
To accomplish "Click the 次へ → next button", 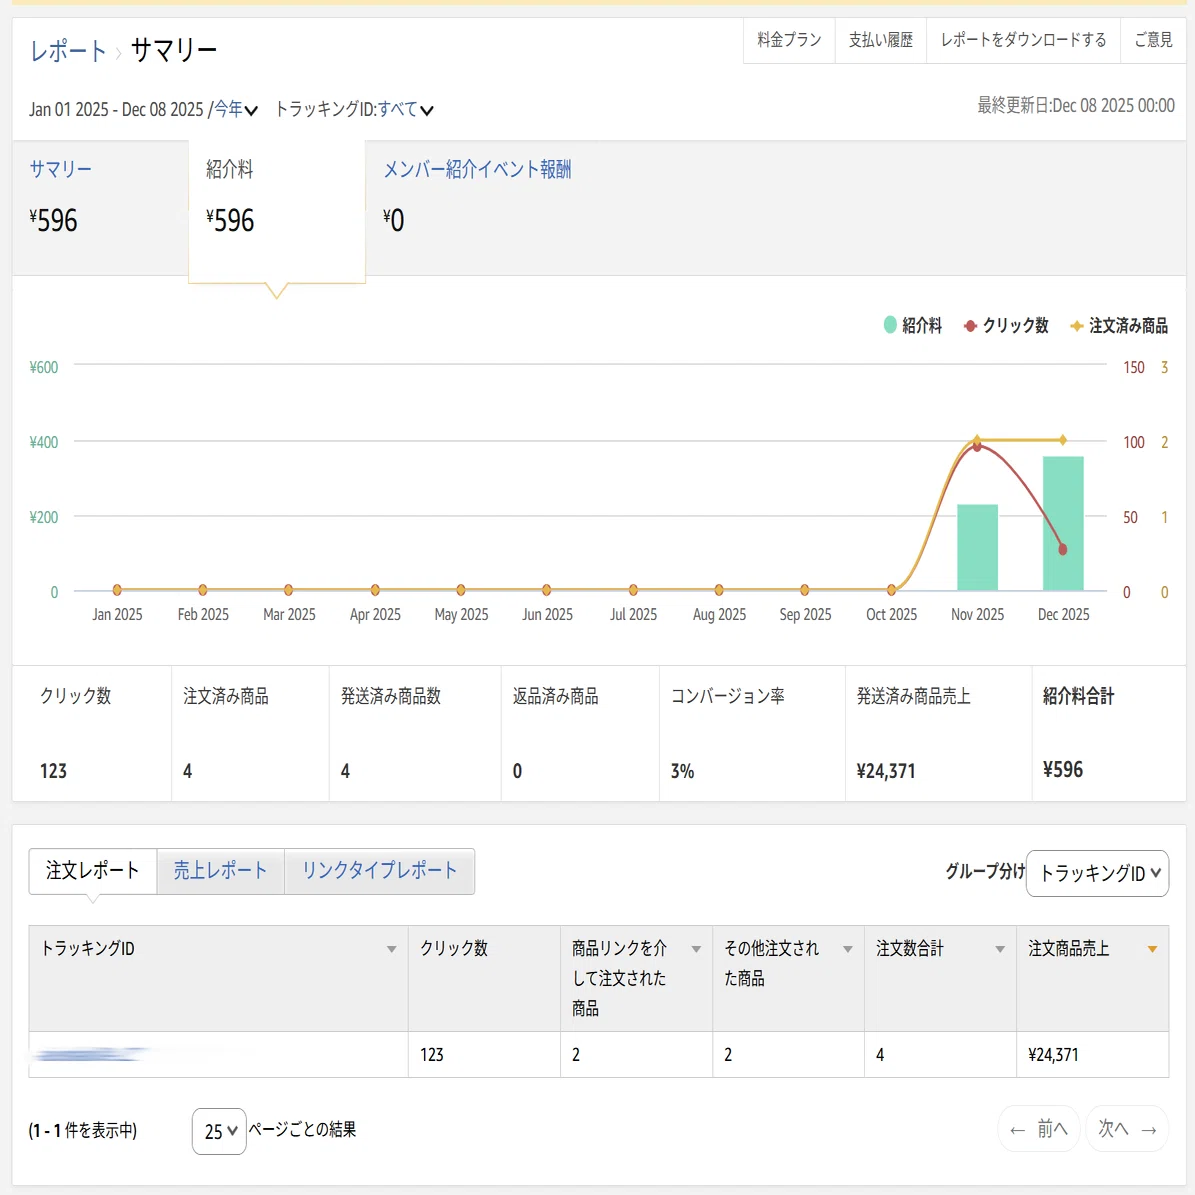I will pos(1127,1129).
